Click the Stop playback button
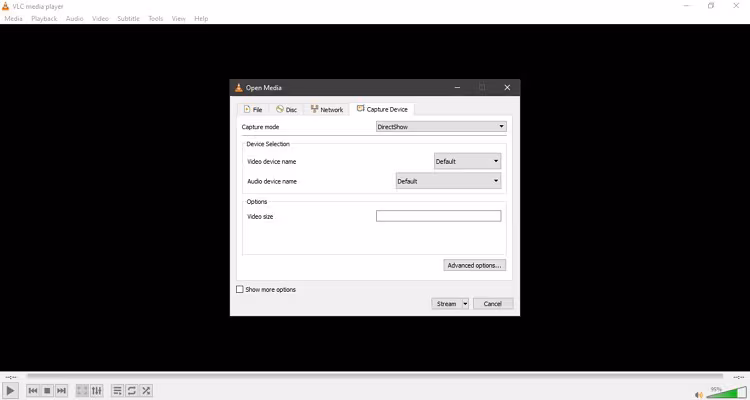Viewport: 750px width, 400px height. click(47, 390)
